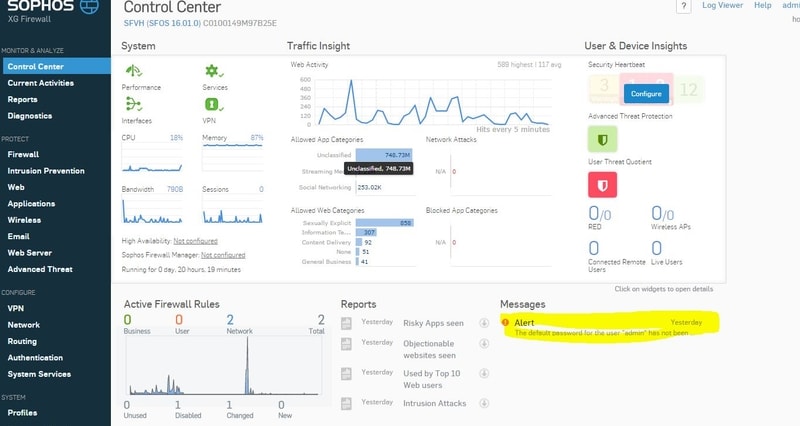Open the Log Viewer link
Image resolution: width=800 pixels, height=426 pixels.
pyautogui.click(x=722, y=5)
